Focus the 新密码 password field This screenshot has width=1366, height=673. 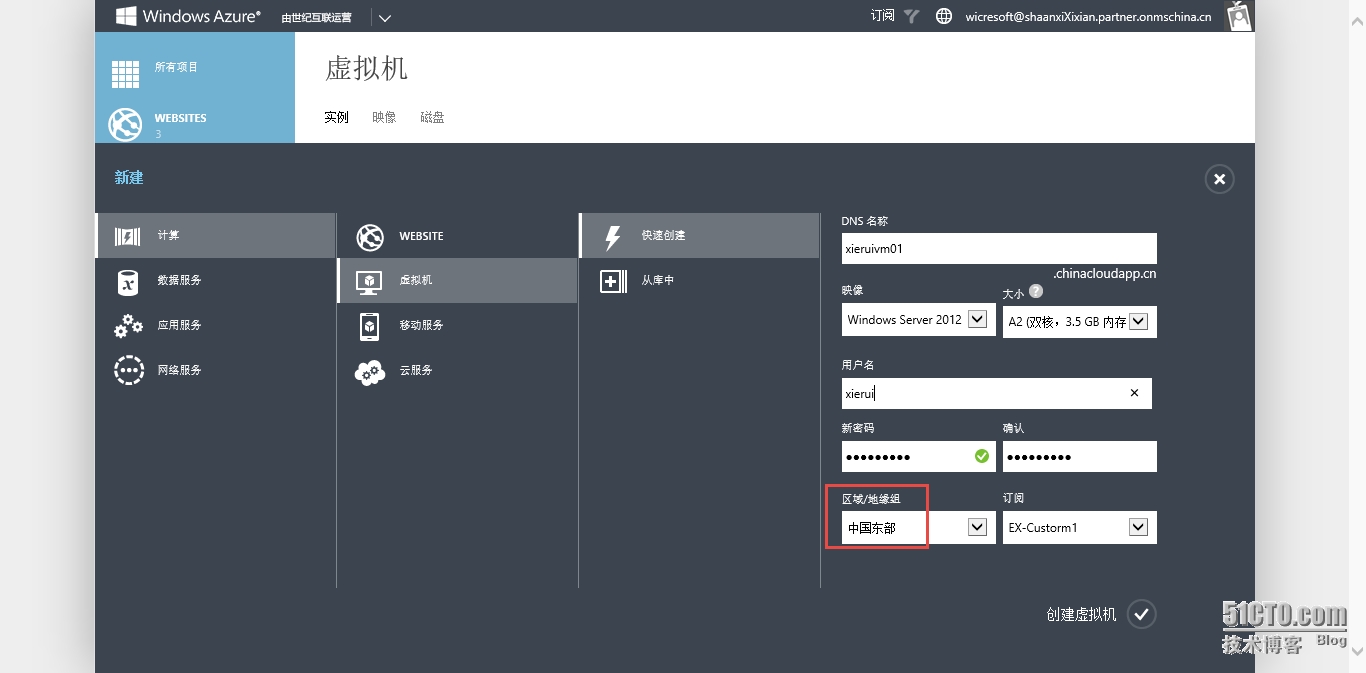coord(919,457)
